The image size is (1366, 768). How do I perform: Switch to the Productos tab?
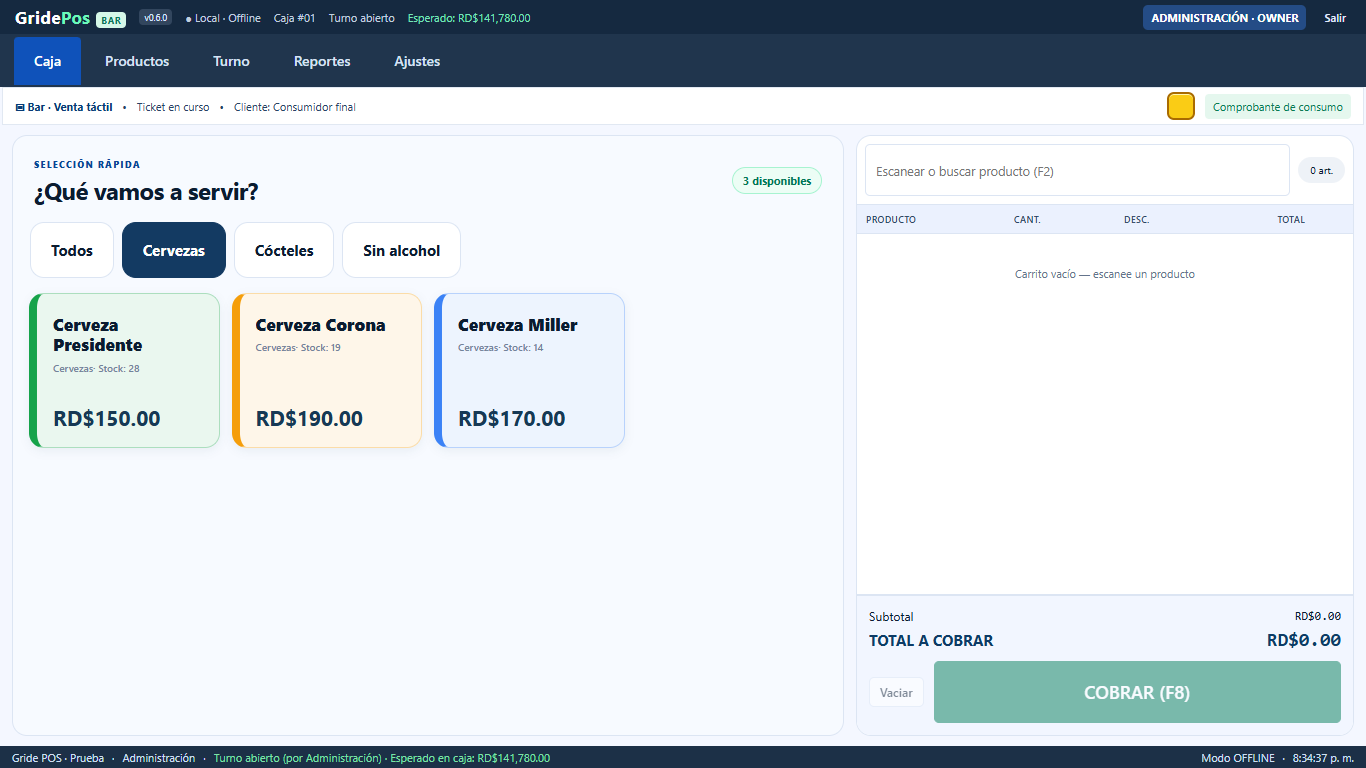click(137, 61)
